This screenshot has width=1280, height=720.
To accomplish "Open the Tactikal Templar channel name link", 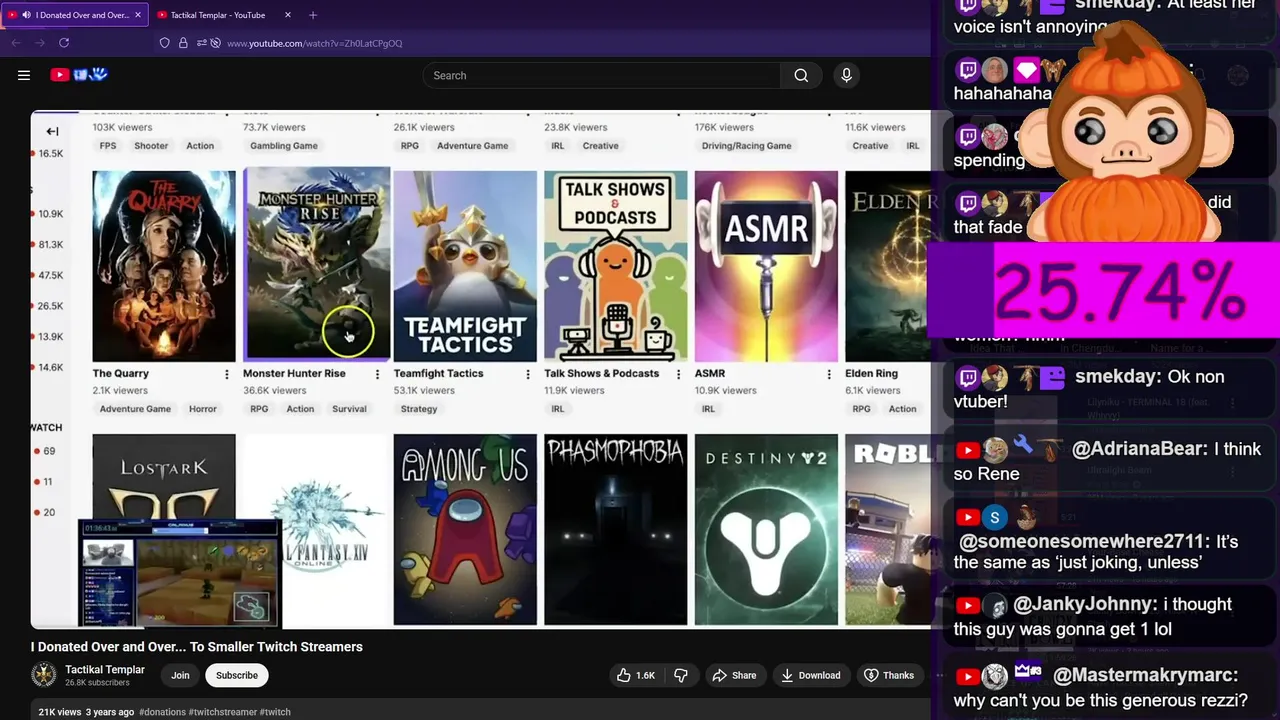I will (x=105, y=669).
